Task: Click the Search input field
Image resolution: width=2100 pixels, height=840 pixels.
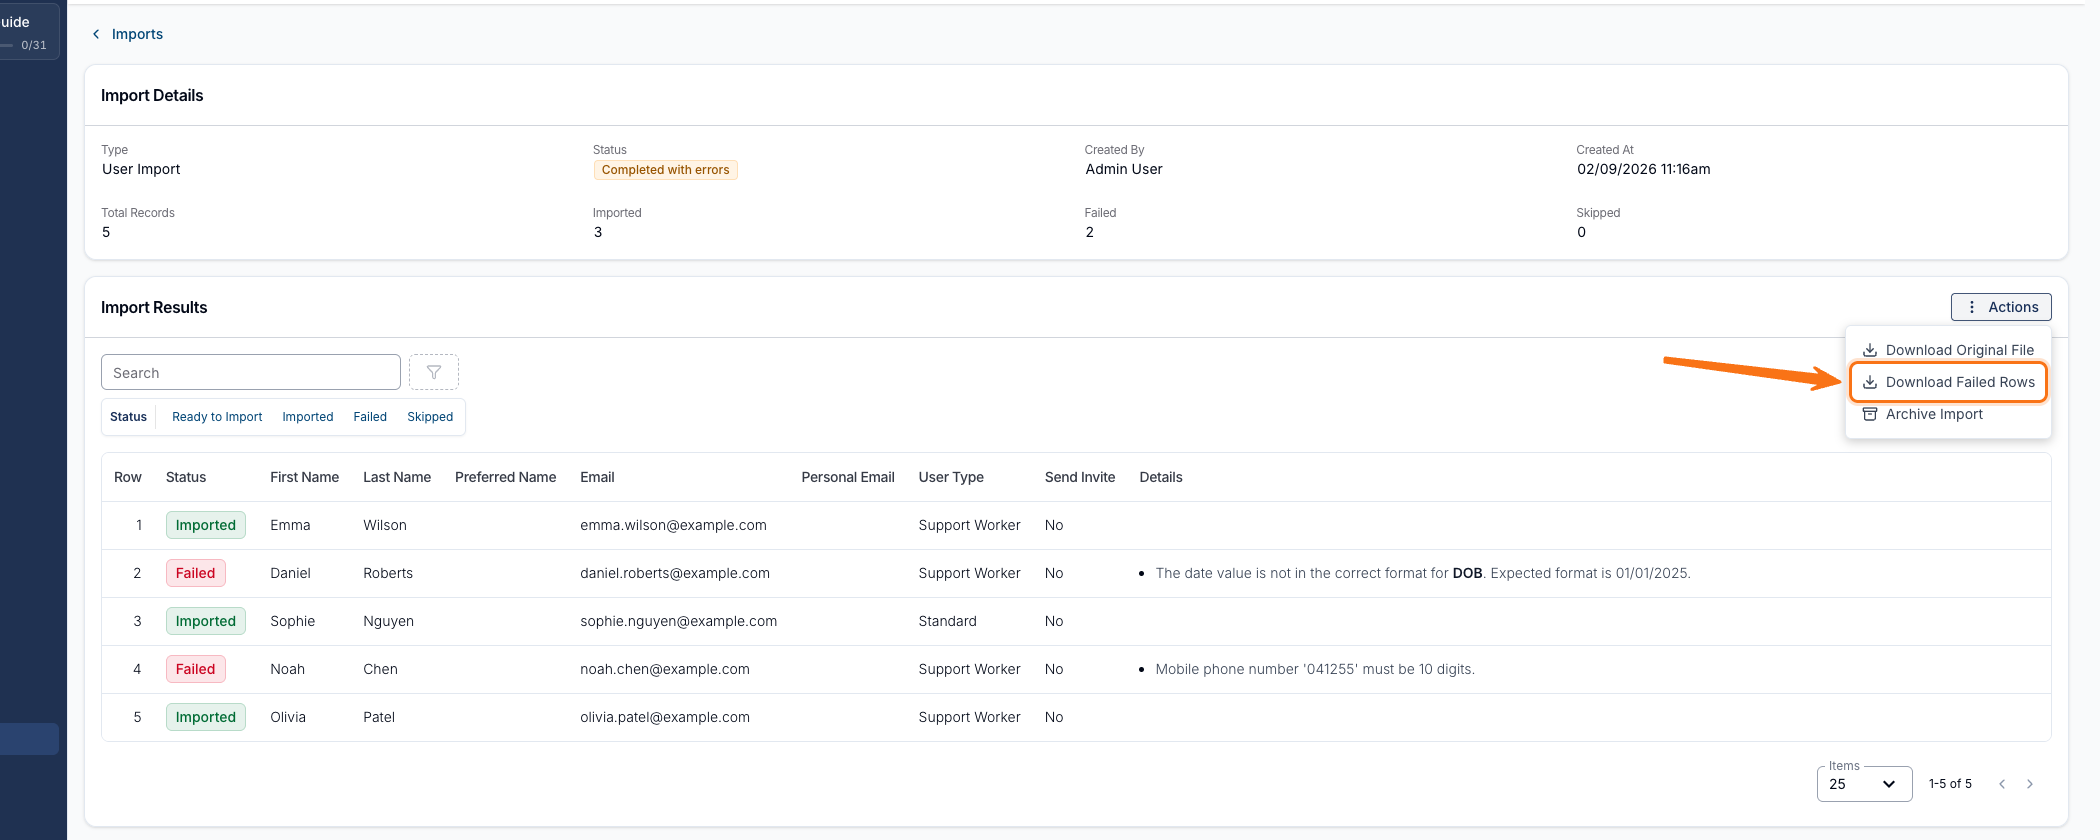Action: pos(251,372)
